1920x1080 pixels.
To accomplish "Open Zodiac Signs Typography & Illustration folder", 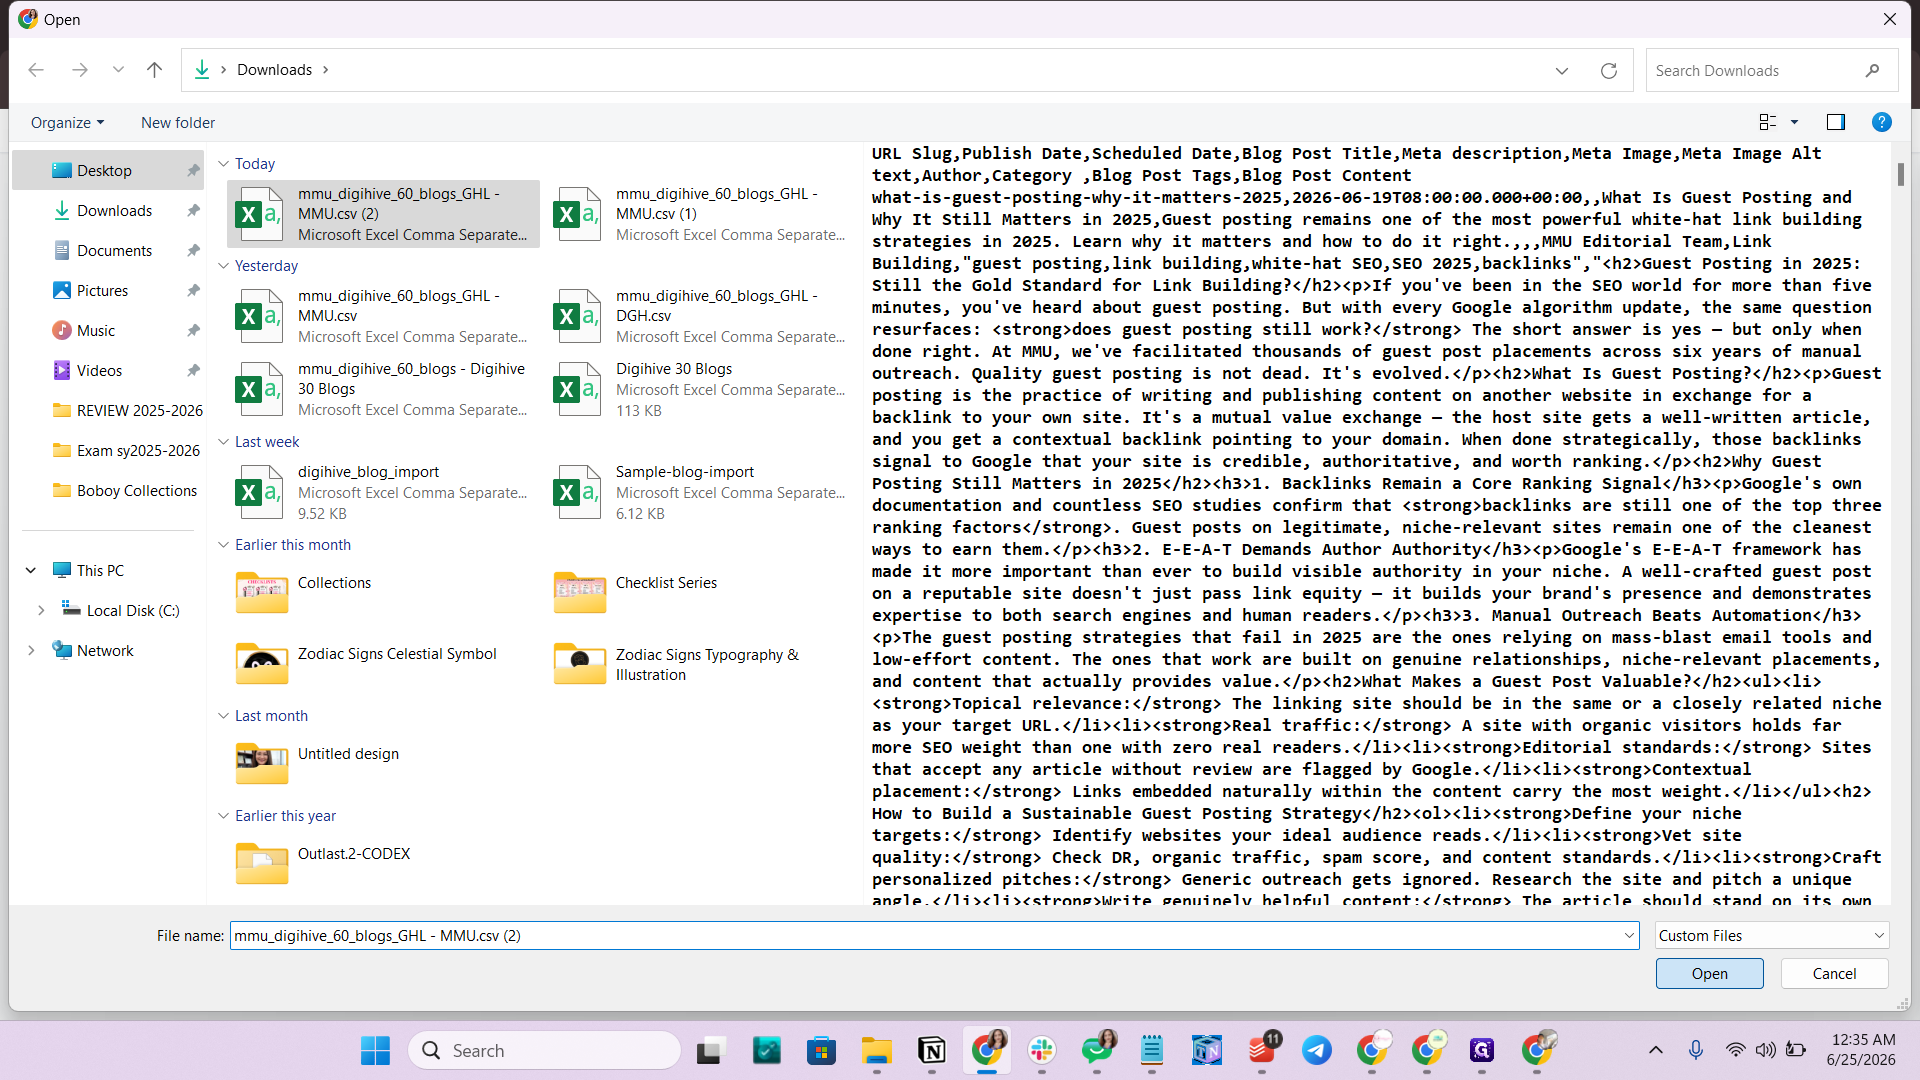I will [x=701, y=663].
